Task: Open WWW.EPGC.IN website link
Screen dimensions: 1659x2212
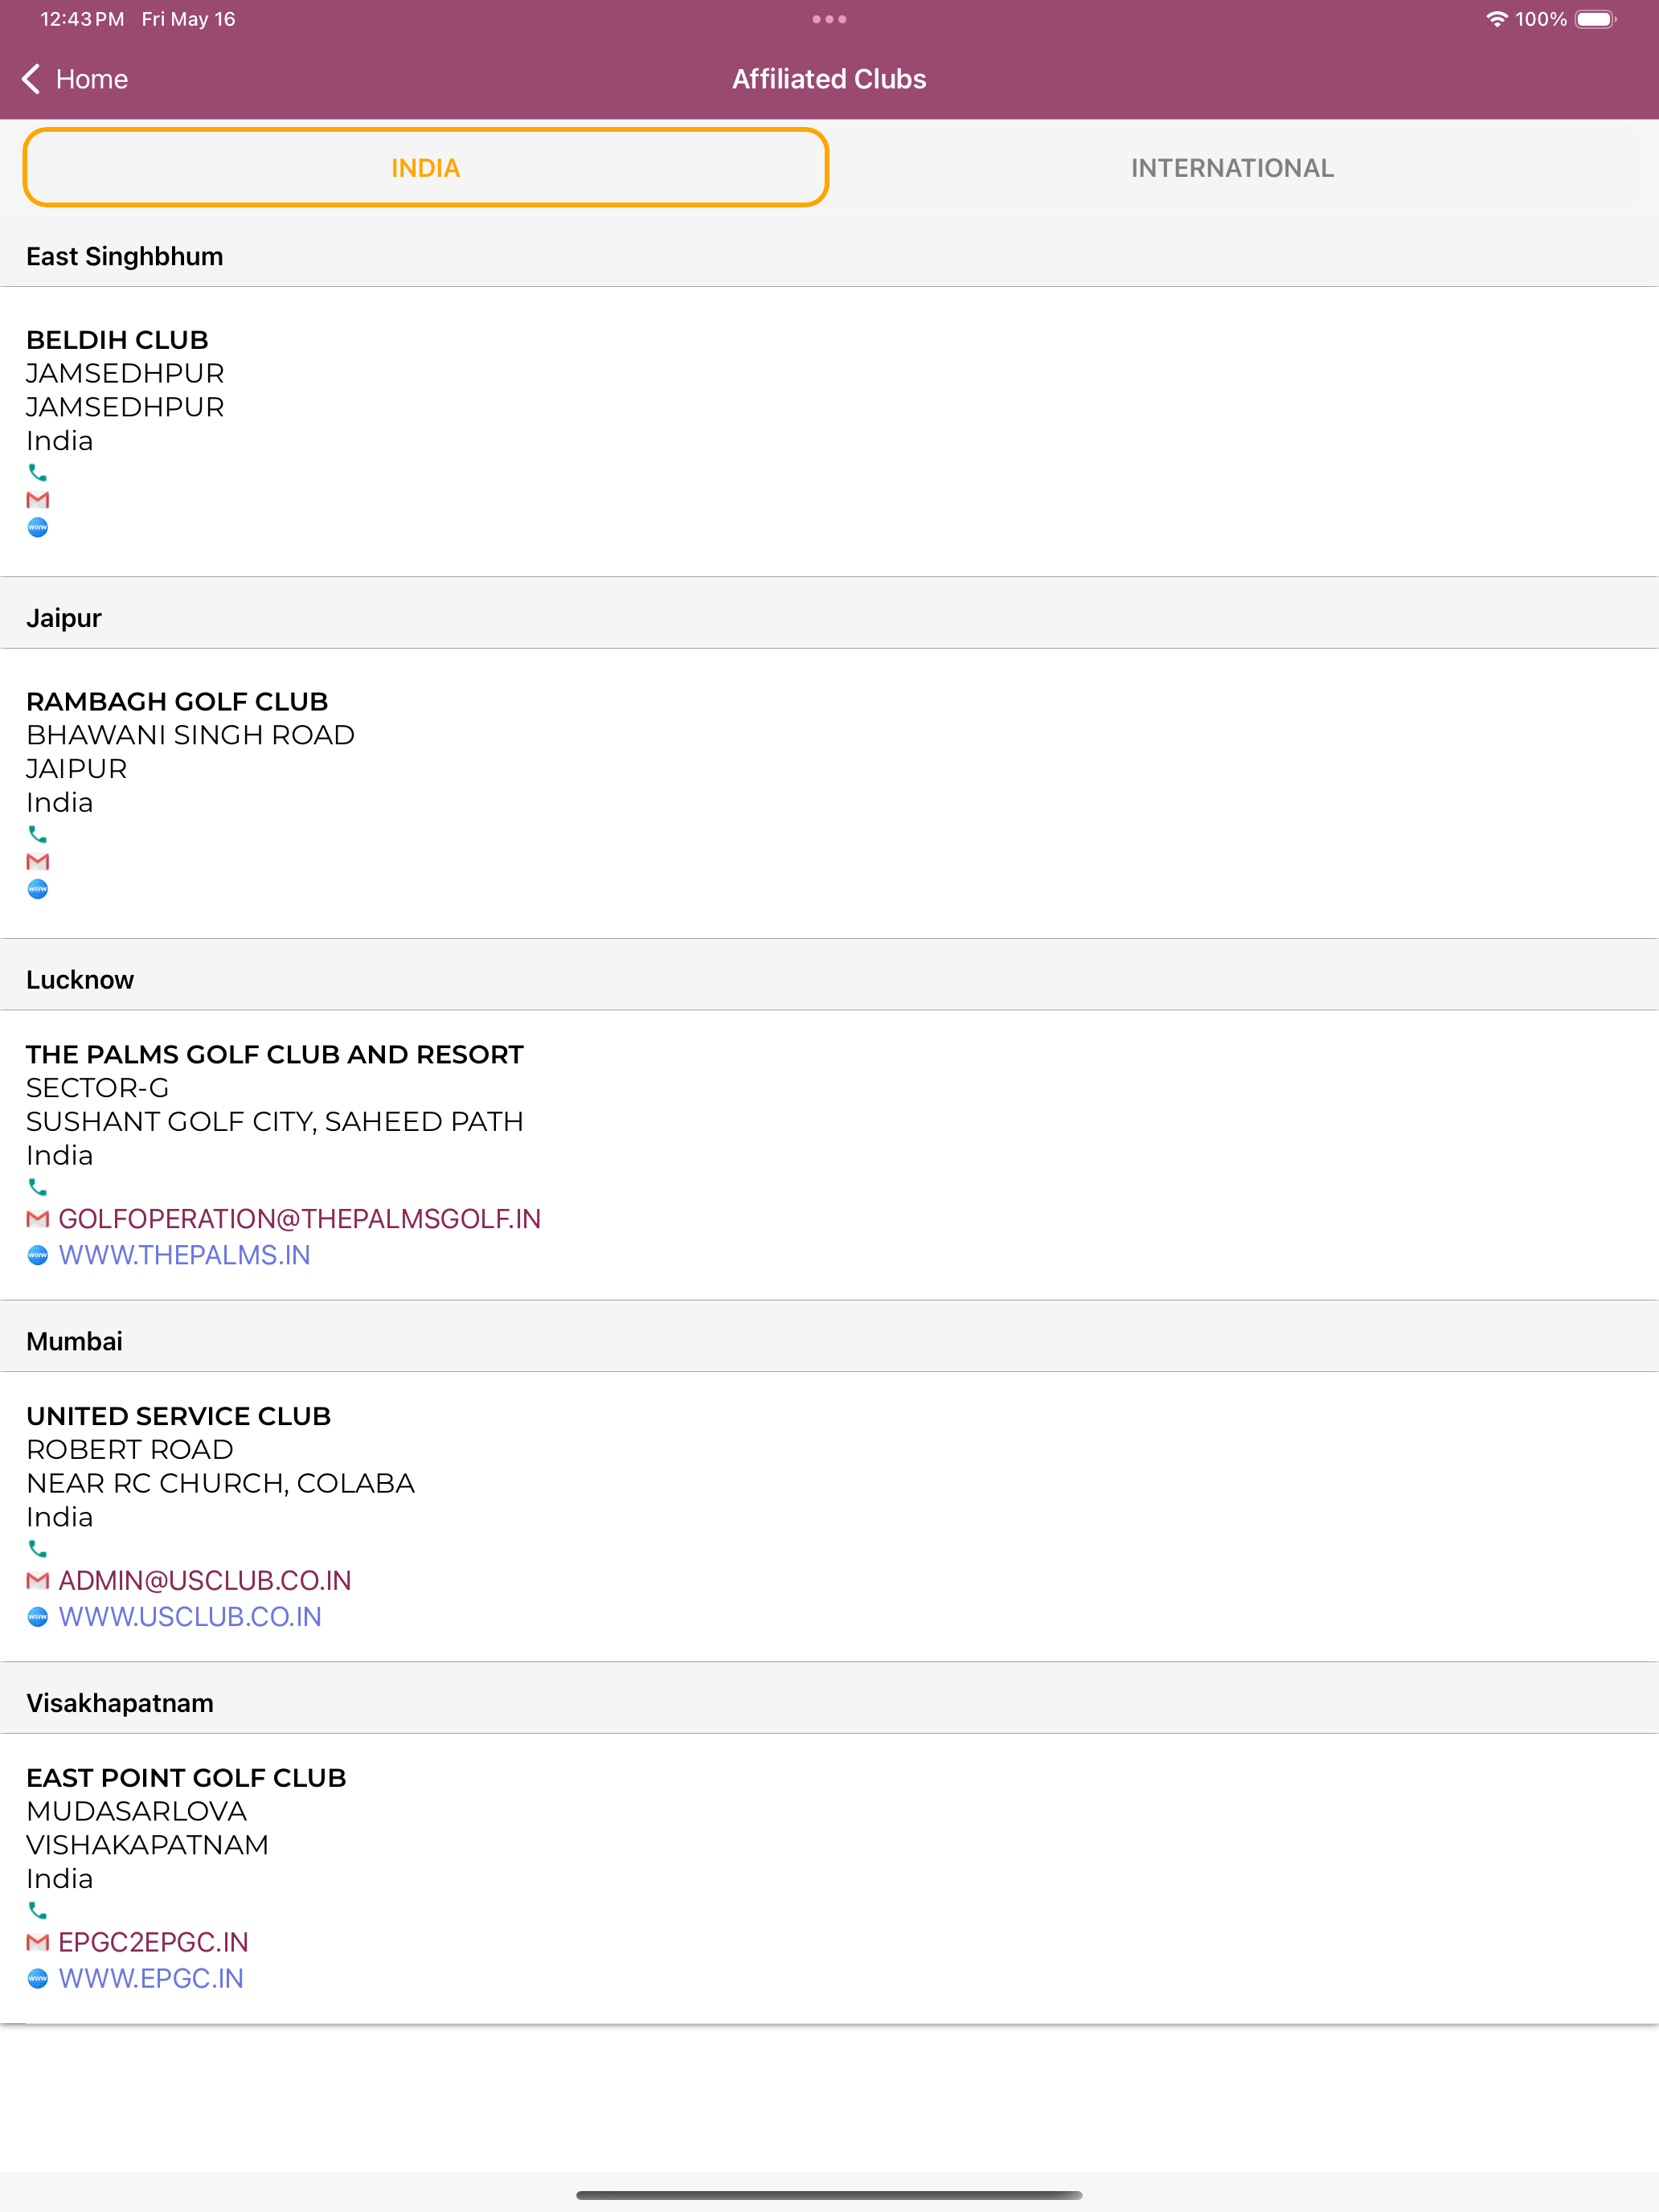Action: coord(151,1979)
